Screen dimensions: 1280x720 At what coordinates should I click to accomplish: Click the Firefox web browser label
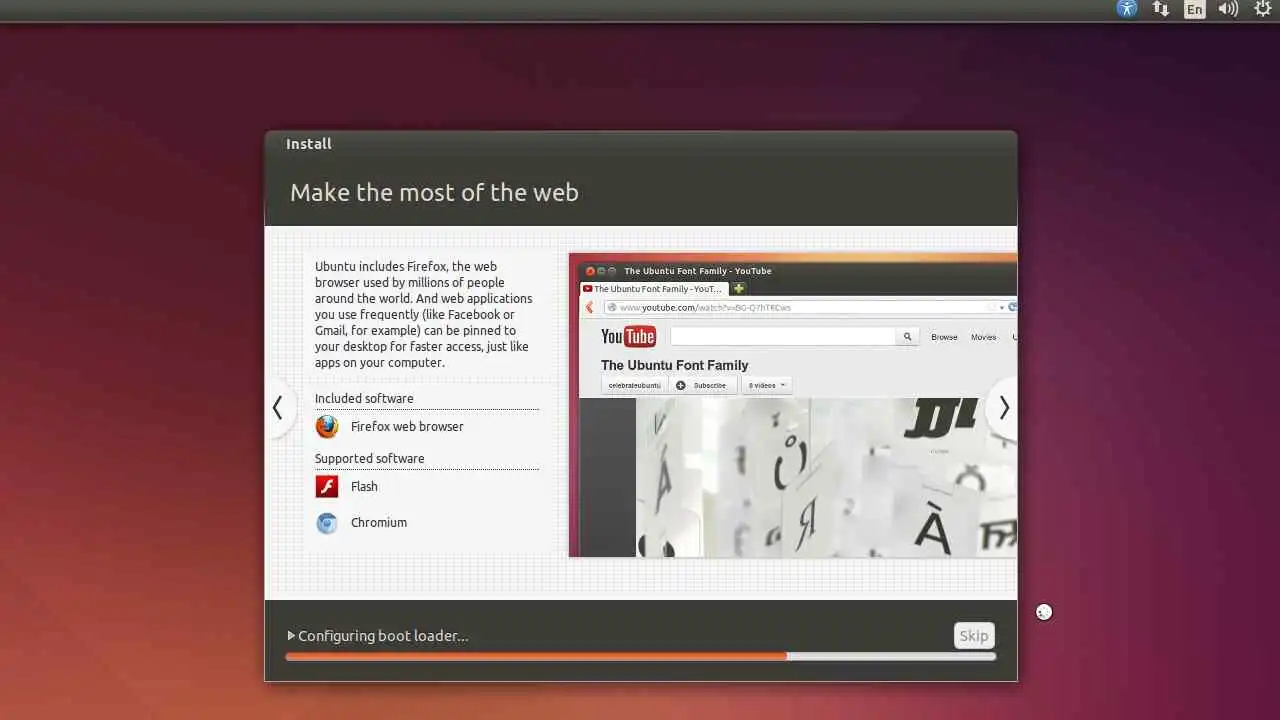(407, 427)
